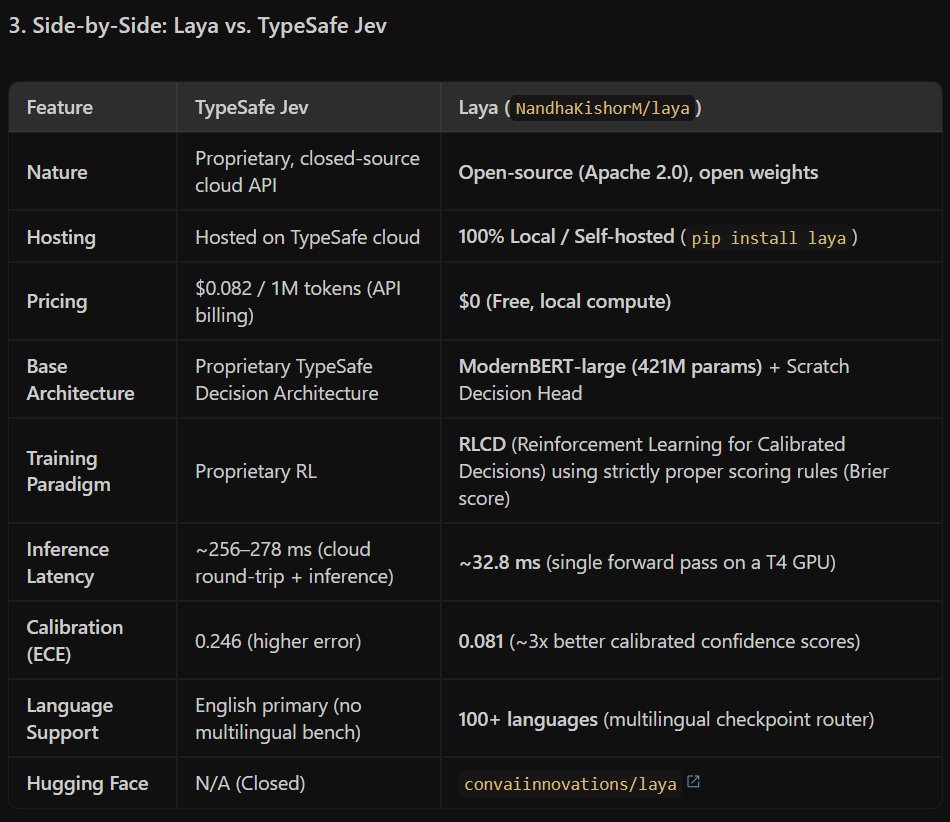Click the 'TypeSafe Jev' column header

click(251, 107)
